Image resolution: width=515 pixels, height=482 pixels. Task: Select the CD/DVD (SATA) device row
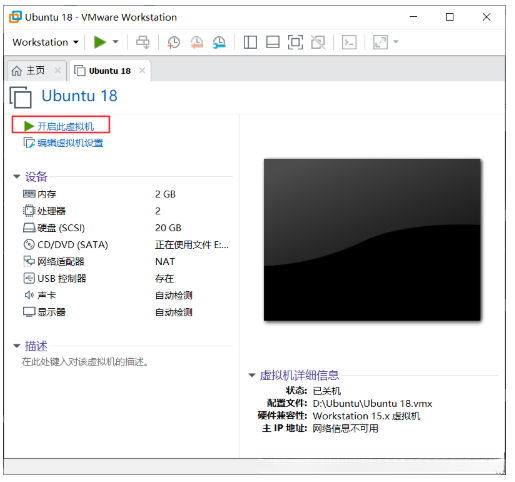tap(127, 245)
